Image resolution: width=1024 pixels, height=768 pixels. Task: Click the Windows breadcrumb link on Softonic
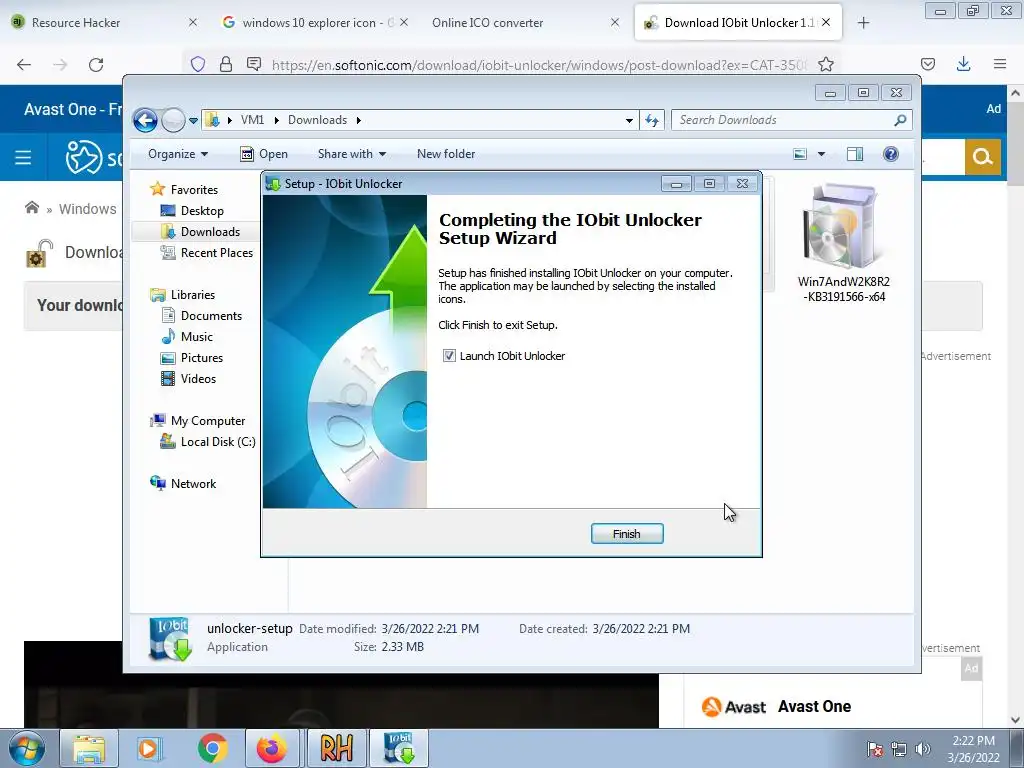coord(88,209)
